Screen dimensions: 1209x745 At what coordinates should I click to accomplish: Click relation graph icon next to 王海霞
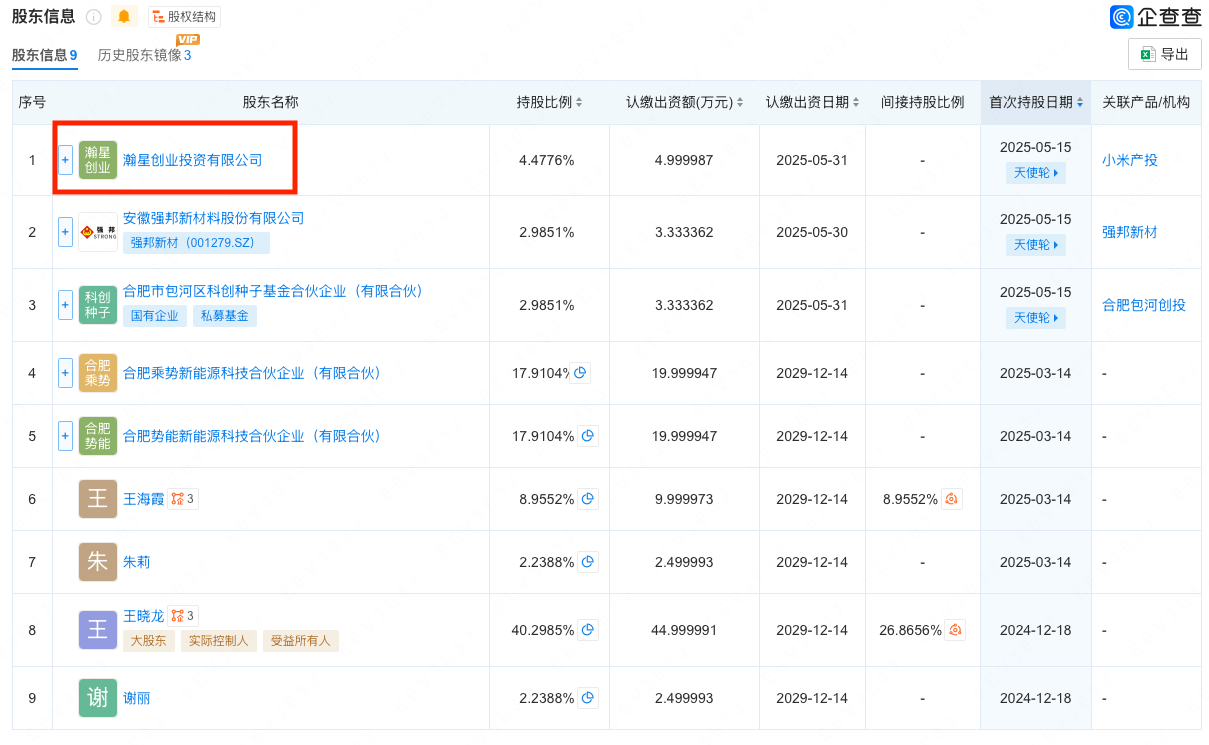[183, 499]
